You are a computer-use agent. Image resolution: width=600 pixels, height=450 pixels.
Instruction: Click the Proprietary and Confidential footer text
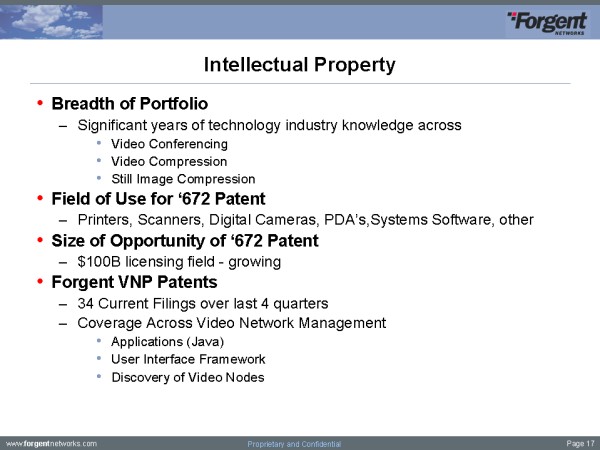pyautogui.click(x=294, y=443)
